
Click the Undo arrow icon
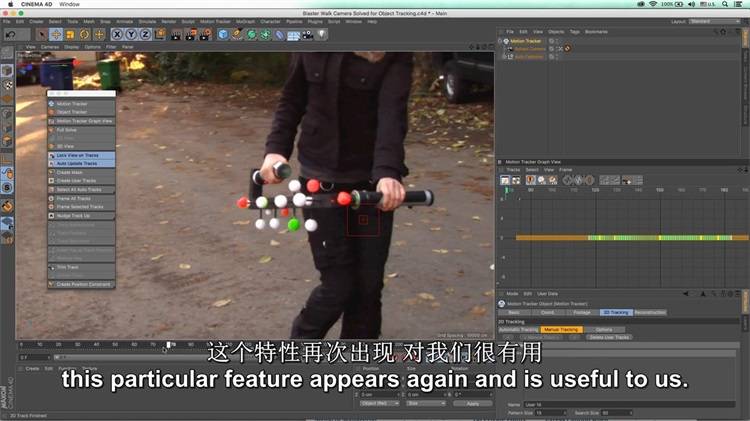pyautogui.click(x=11, y=34)
